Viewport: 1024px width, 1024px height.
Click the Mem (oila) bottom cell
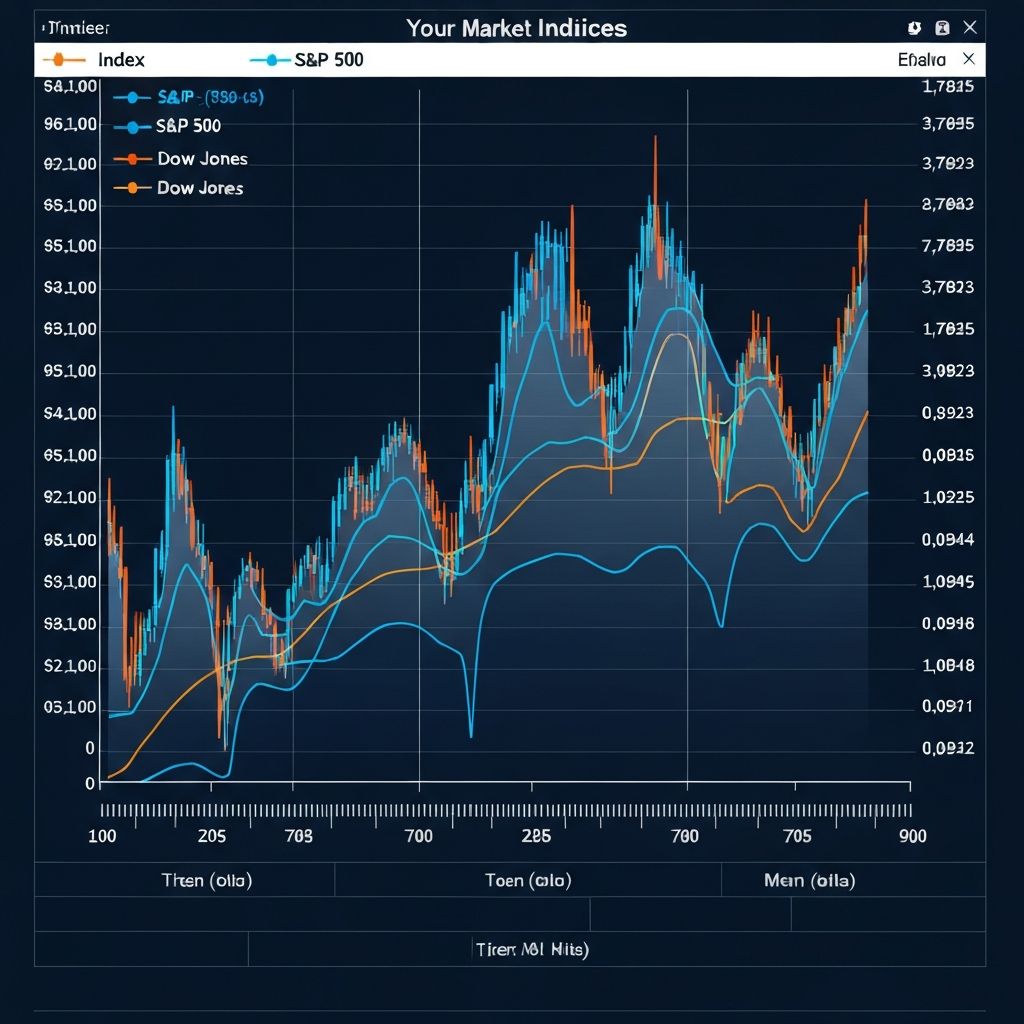click(809, 880)
